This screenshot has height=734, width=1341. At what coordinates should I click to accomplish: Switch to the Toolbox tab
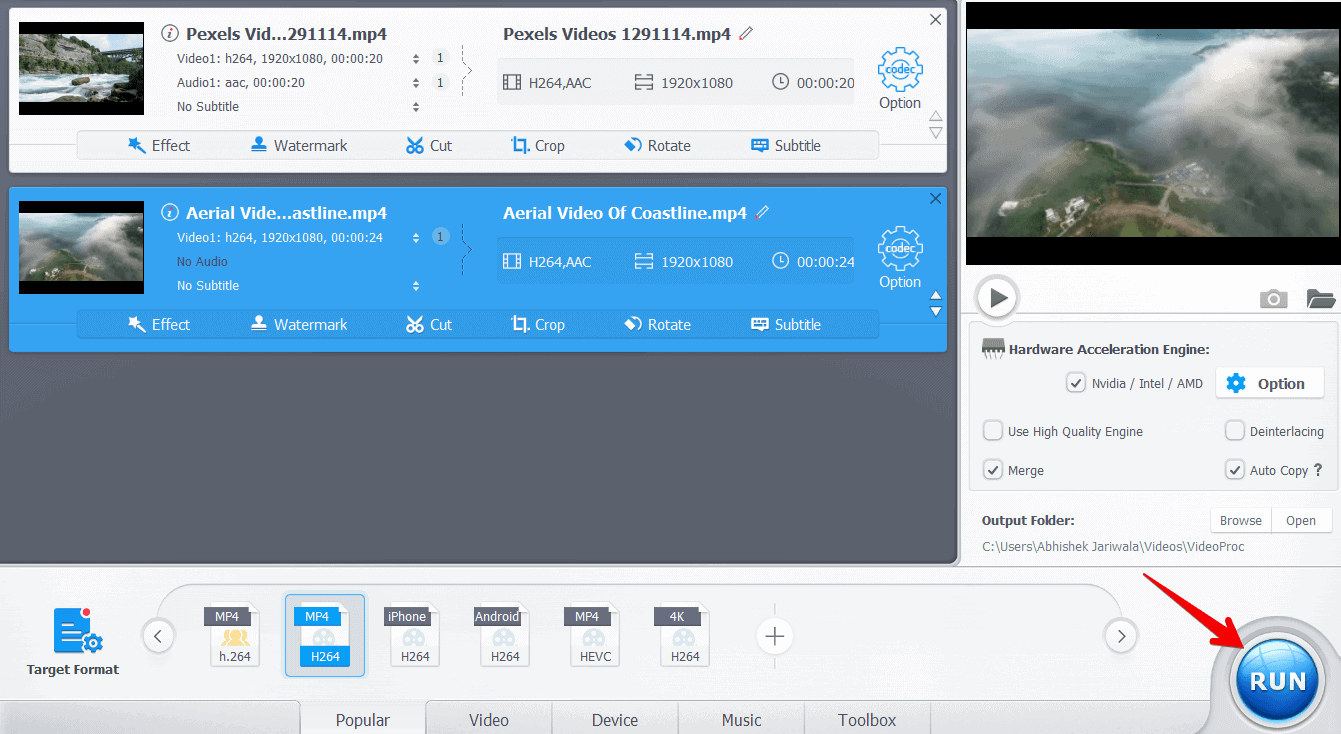point(867,718)
